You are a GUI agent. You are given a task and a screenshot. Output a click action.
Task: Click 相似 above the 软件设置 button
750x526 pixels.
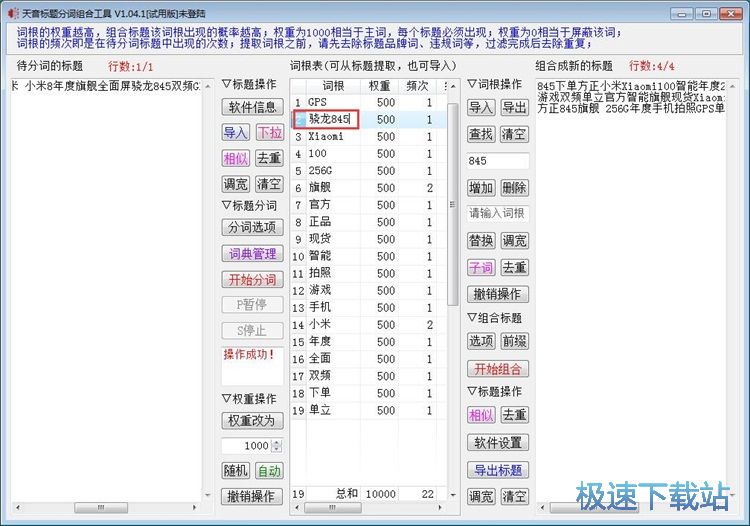(481, 415)
